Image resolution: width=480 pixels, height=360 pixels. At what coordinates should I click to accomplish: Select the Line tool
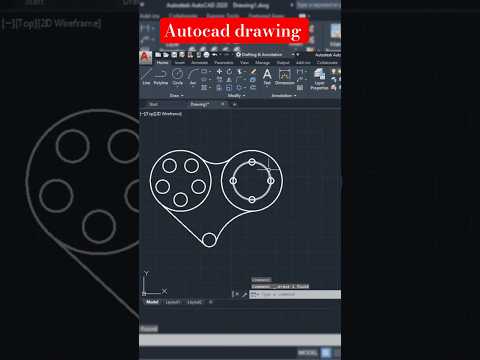click(146, 77)
